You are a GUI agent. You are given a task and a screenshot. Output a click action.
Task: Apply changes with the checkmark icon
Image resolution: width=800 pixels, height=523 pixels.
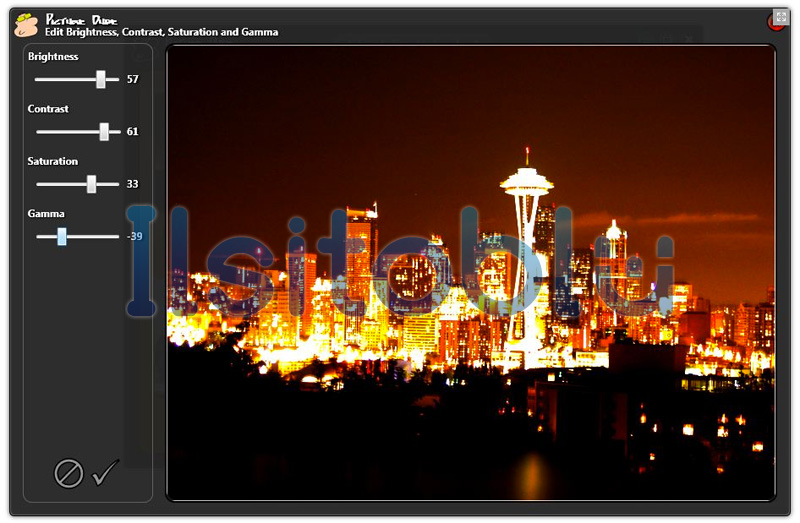click(105, 472)
